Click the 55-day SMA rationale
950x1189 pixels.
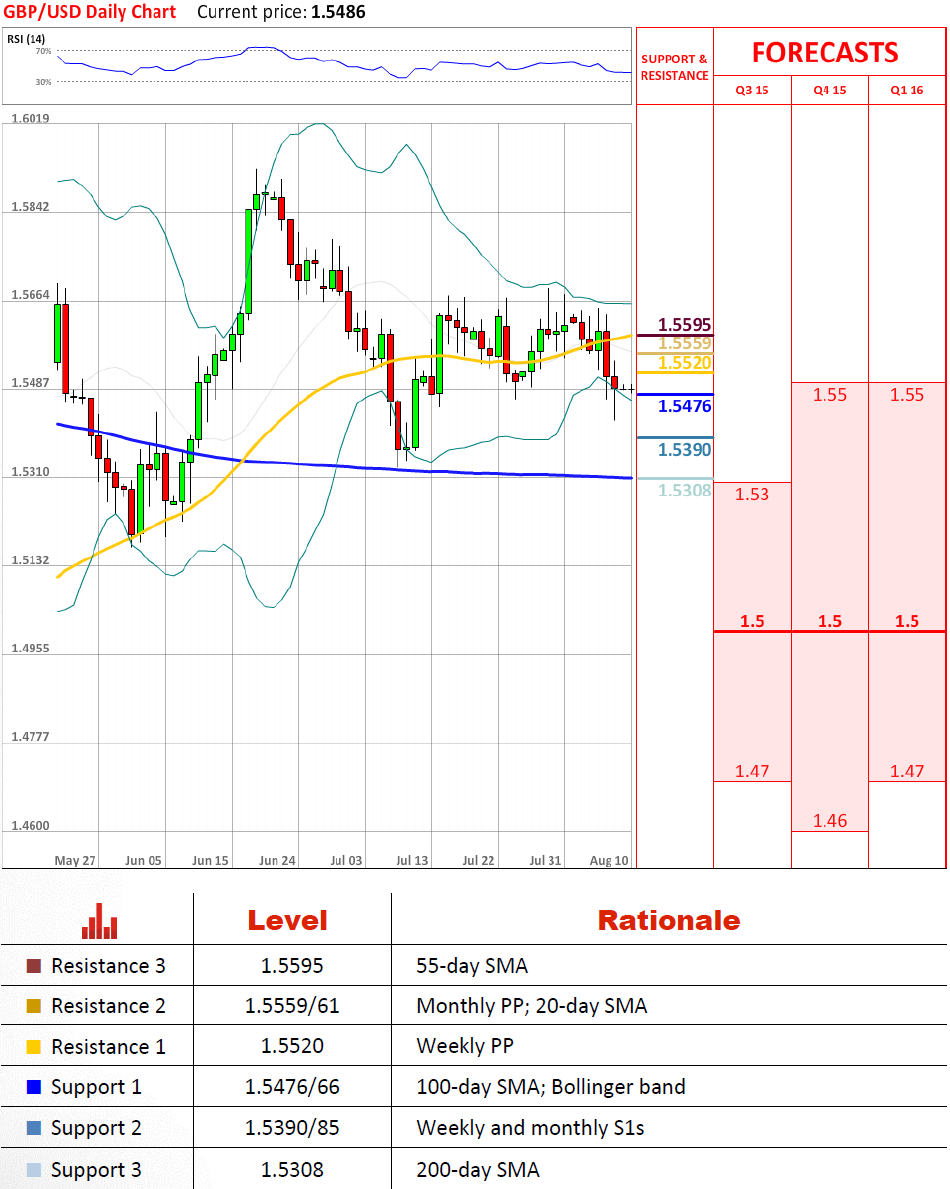(472, 966)
